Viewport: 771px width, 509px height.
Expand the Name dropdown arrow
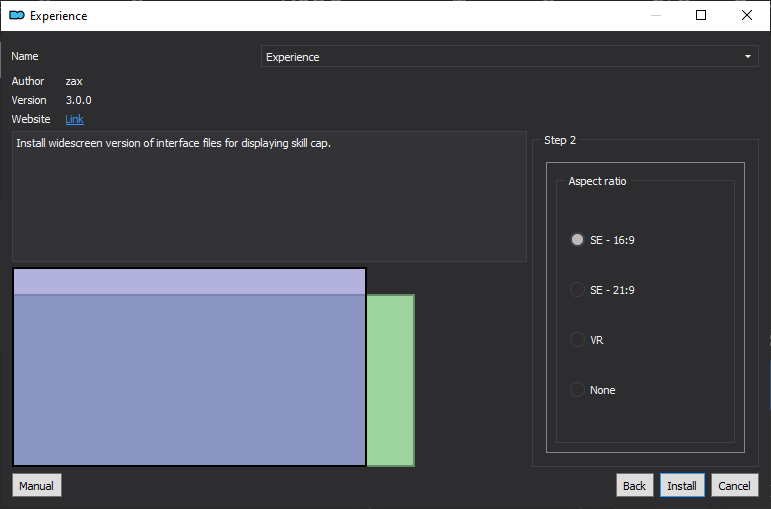coord(748,57)
